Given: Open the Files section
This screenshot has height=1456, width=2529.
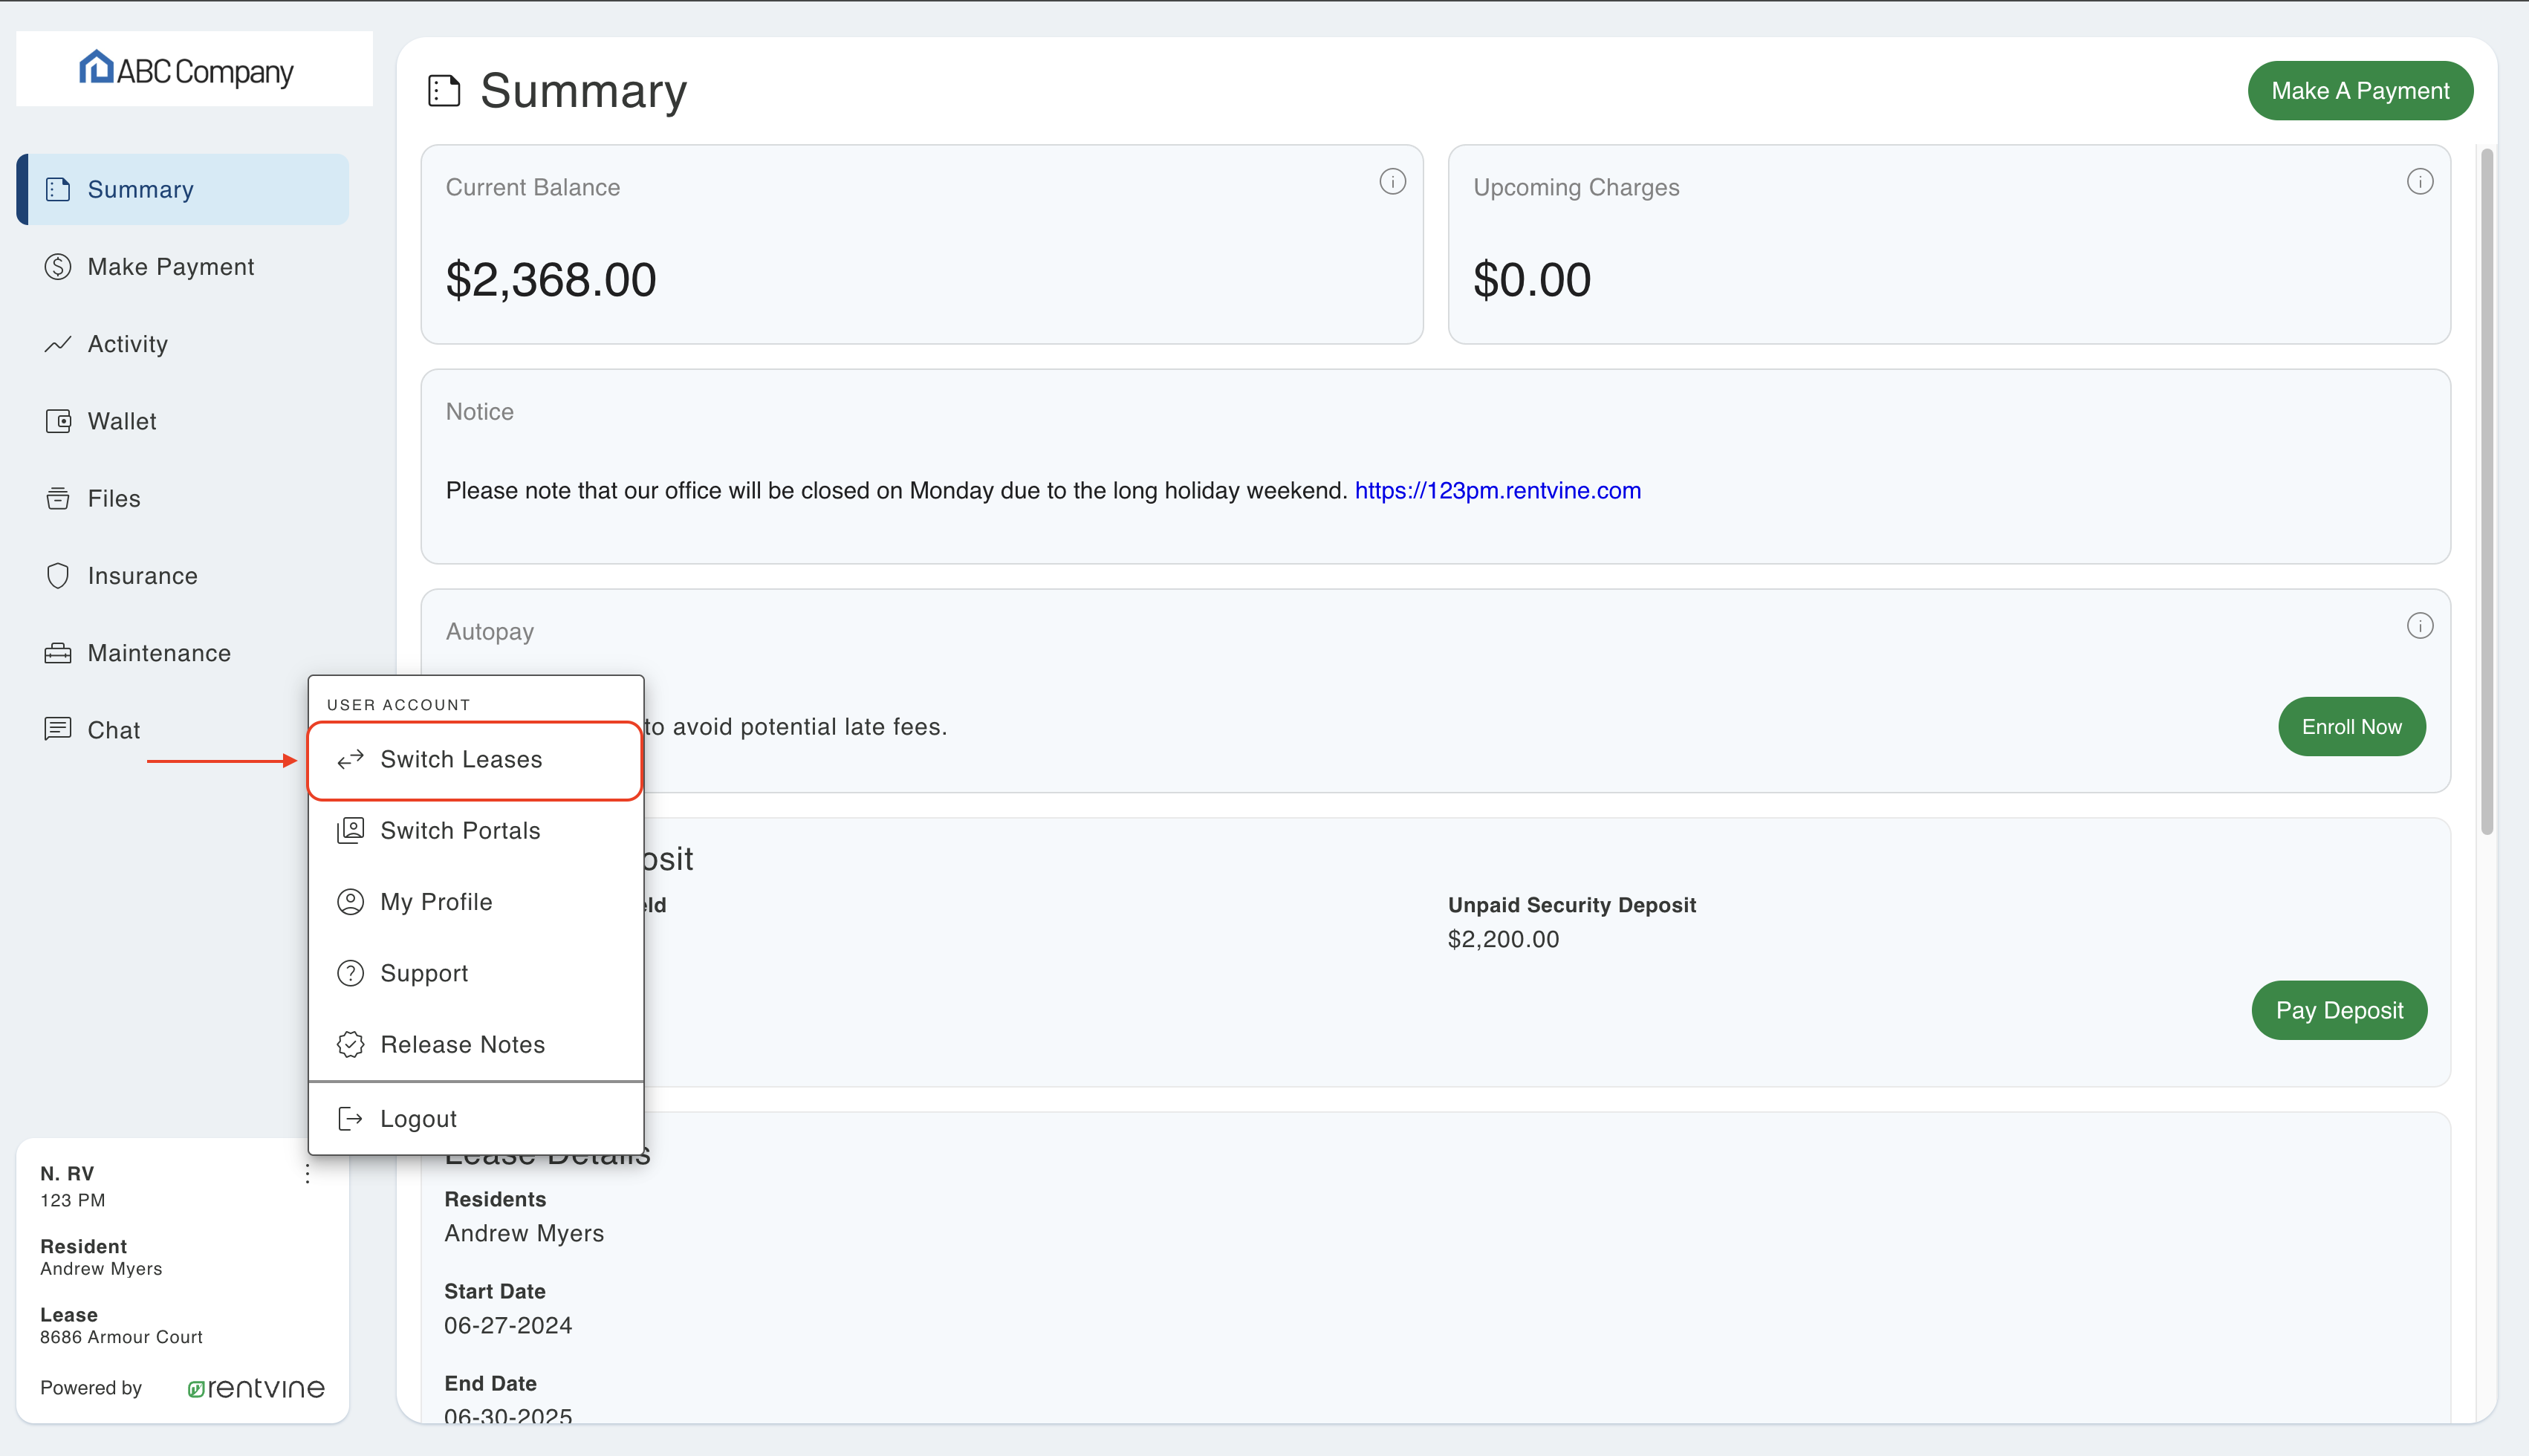Looking at the screenshot, I should [112, 498].
